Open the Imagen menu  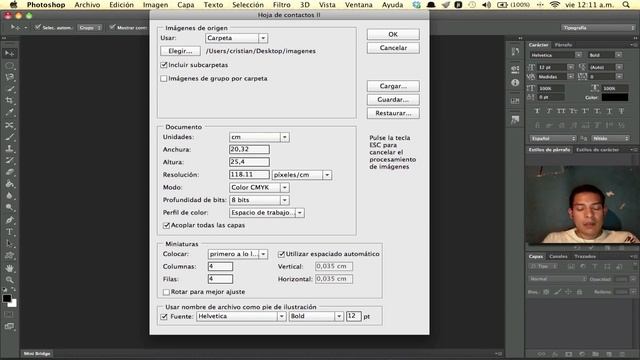(x=155, y=5)
